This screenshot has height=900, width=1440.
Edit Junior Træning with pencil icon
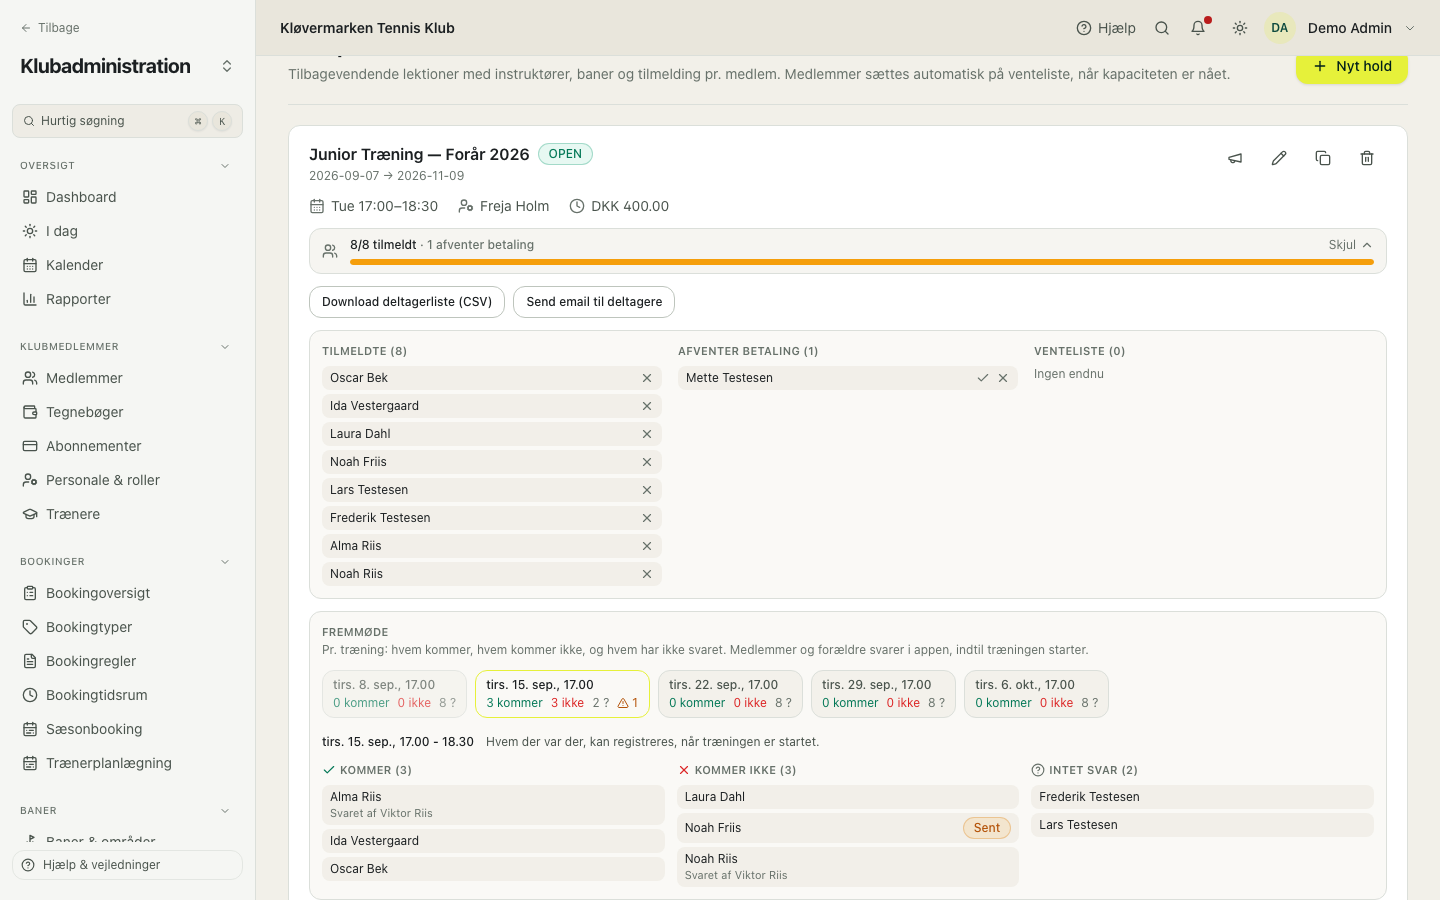(1279, 158)
